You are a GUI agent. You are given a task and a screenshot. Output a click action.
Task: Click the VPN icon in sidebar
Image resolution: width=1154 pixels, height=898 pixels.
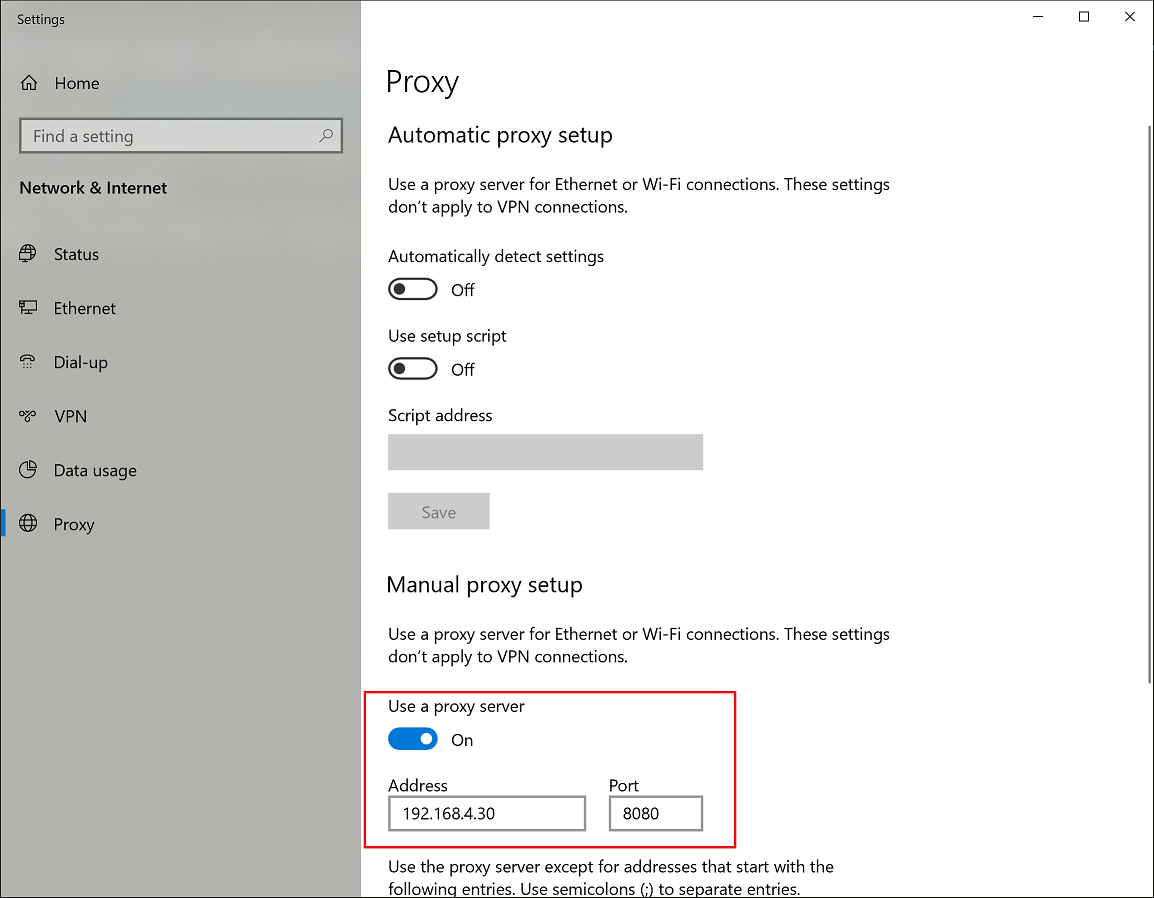tap(28, 416)
